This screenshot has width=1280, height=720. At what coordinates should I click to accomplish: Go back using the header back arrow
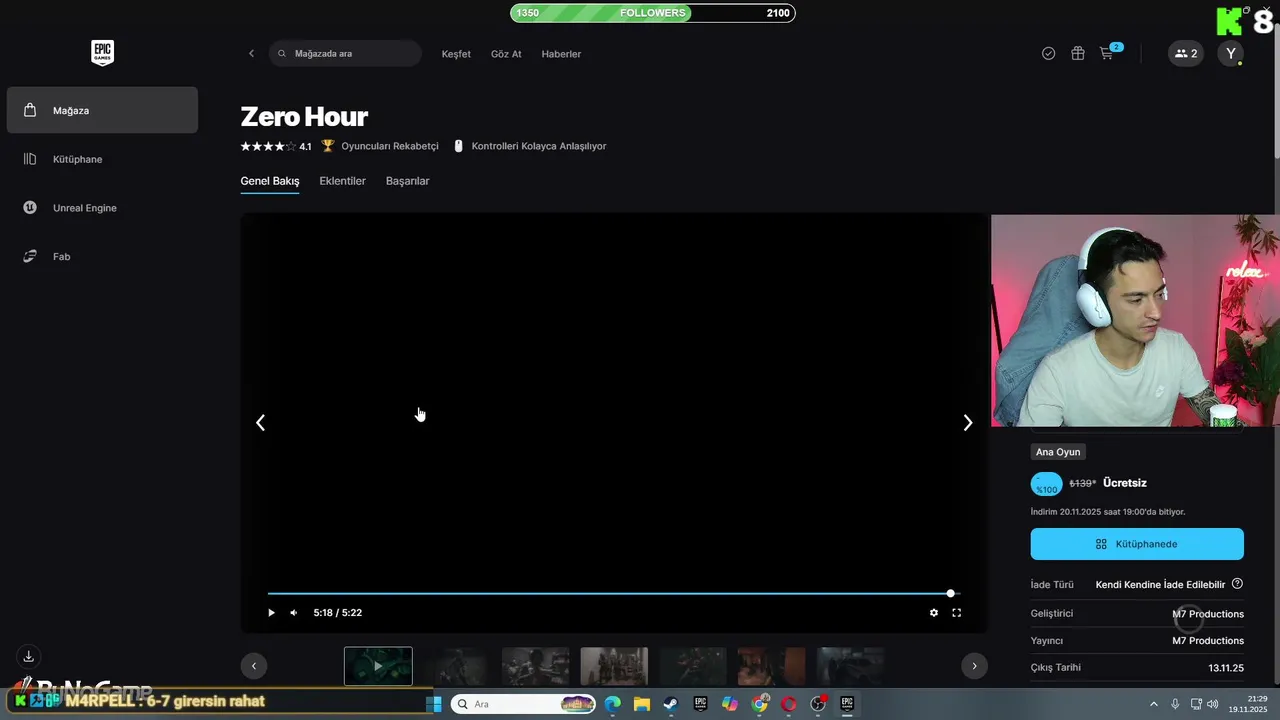tap(251, 54)
